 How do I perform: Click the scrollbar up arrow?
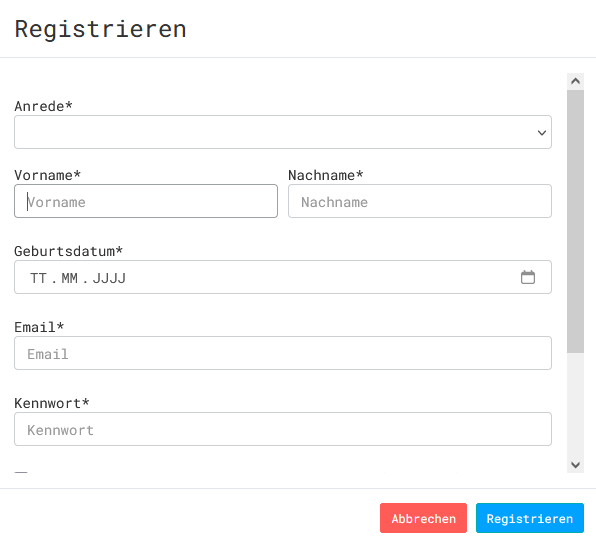pos(575,81)
